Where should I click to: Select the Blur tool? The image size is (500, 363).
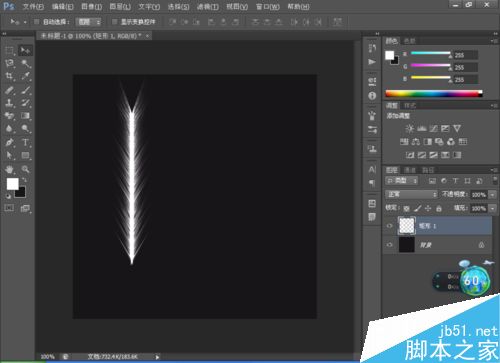pos(9,129)
